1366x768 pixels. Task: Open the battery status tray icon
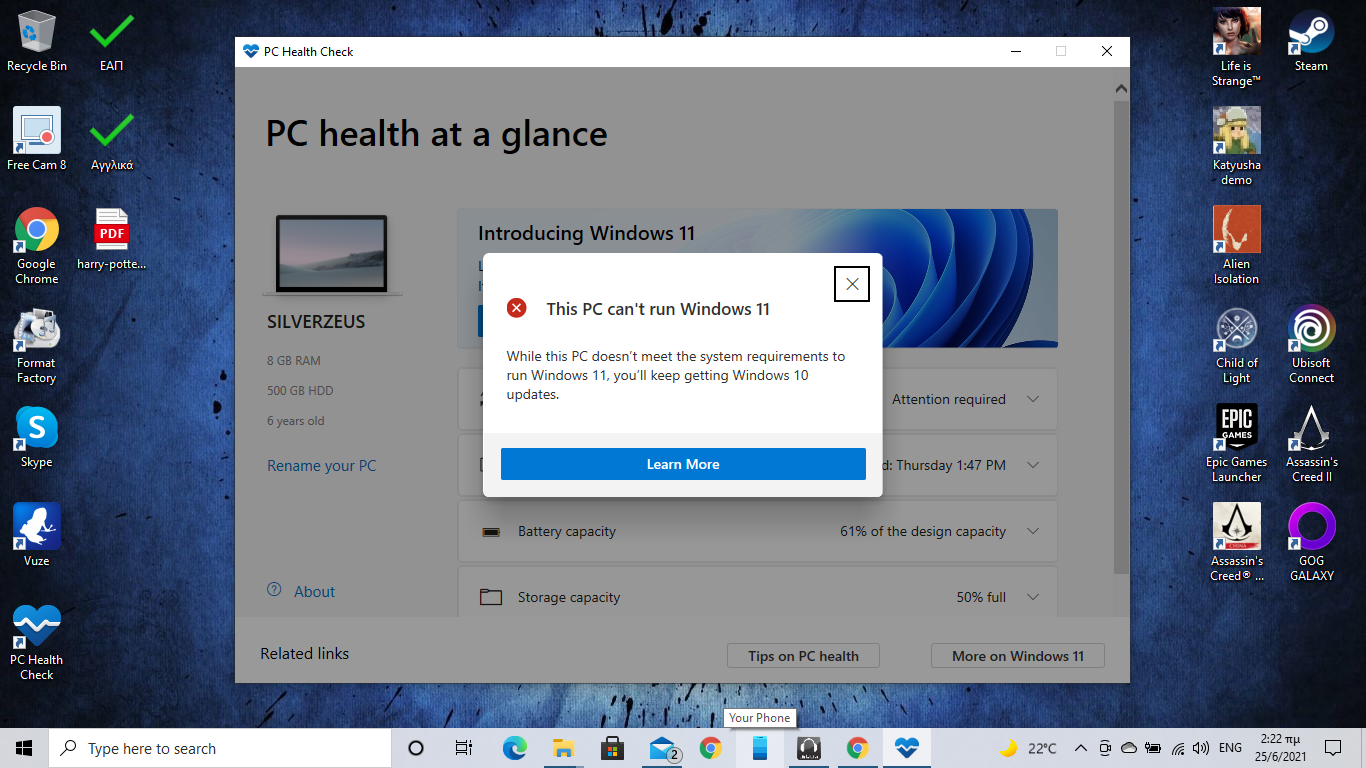[x=1152, y=748]
